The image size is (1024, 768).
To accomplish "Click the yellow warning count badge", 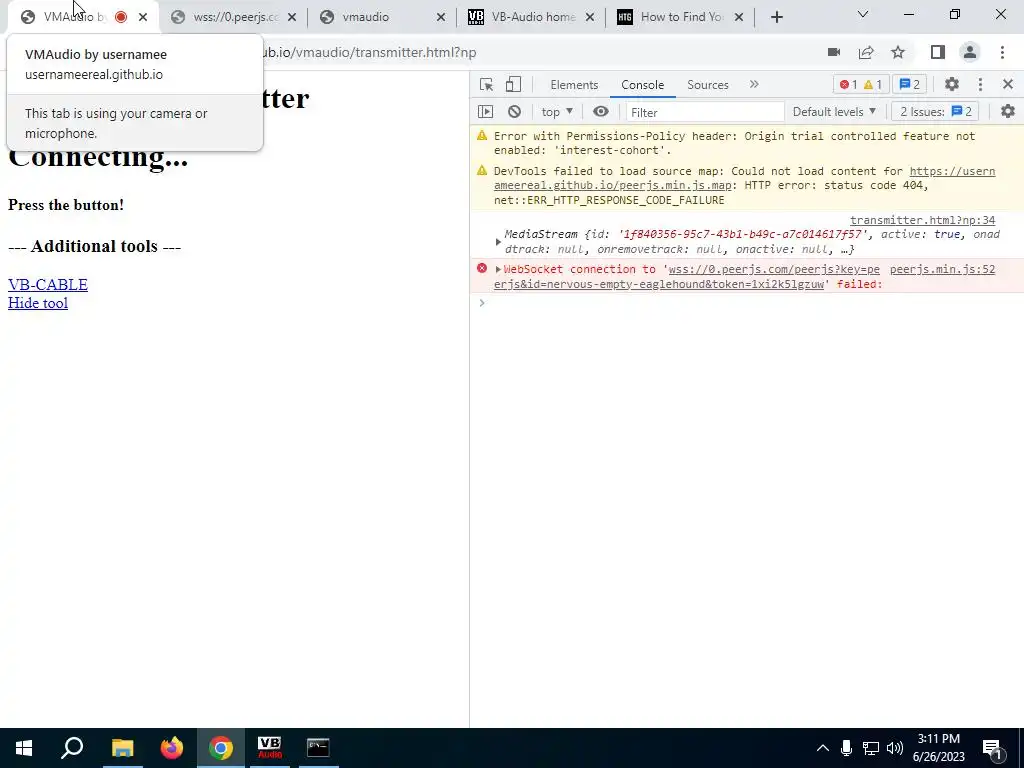I will tap(872, 84).
